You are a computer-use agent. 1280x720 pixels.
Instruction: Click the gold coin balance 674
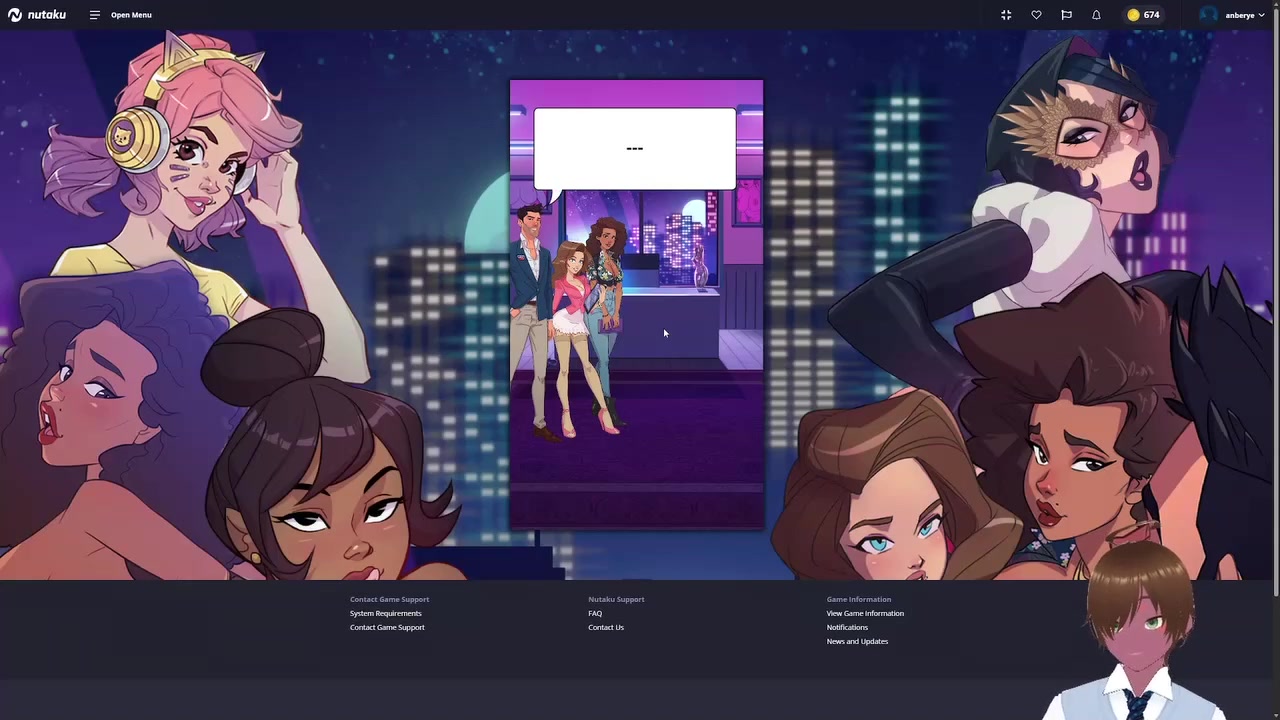click(x=1143, y=15)
